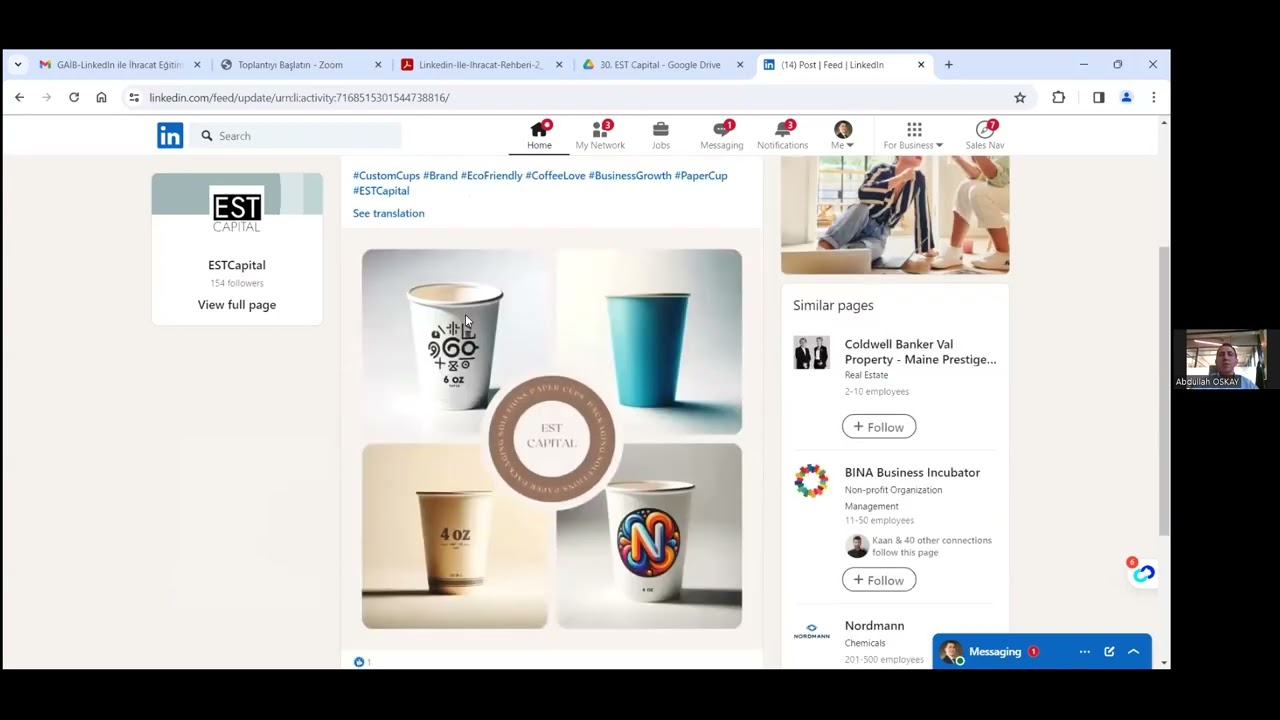The width and height of the screenshot is (1280, 720).
Task: Open My Network icon
Action: click(600, 129)
